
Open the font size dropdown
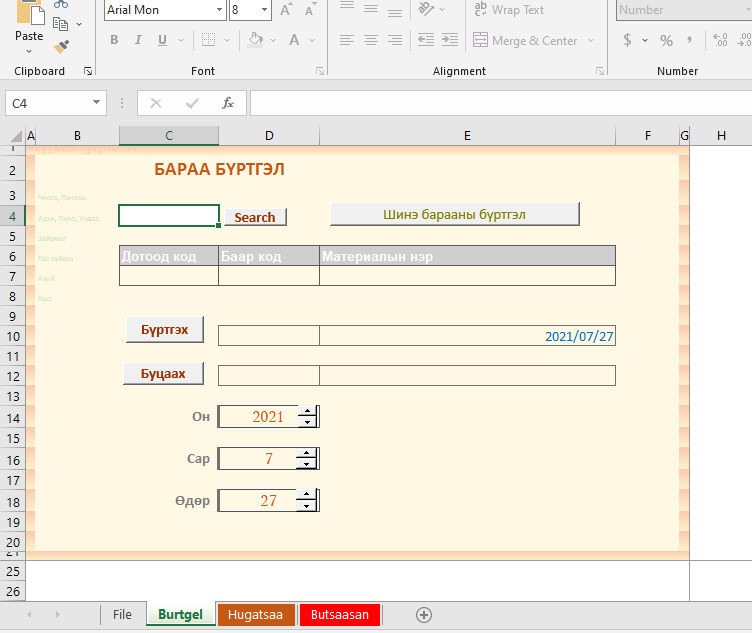[264, 10]
